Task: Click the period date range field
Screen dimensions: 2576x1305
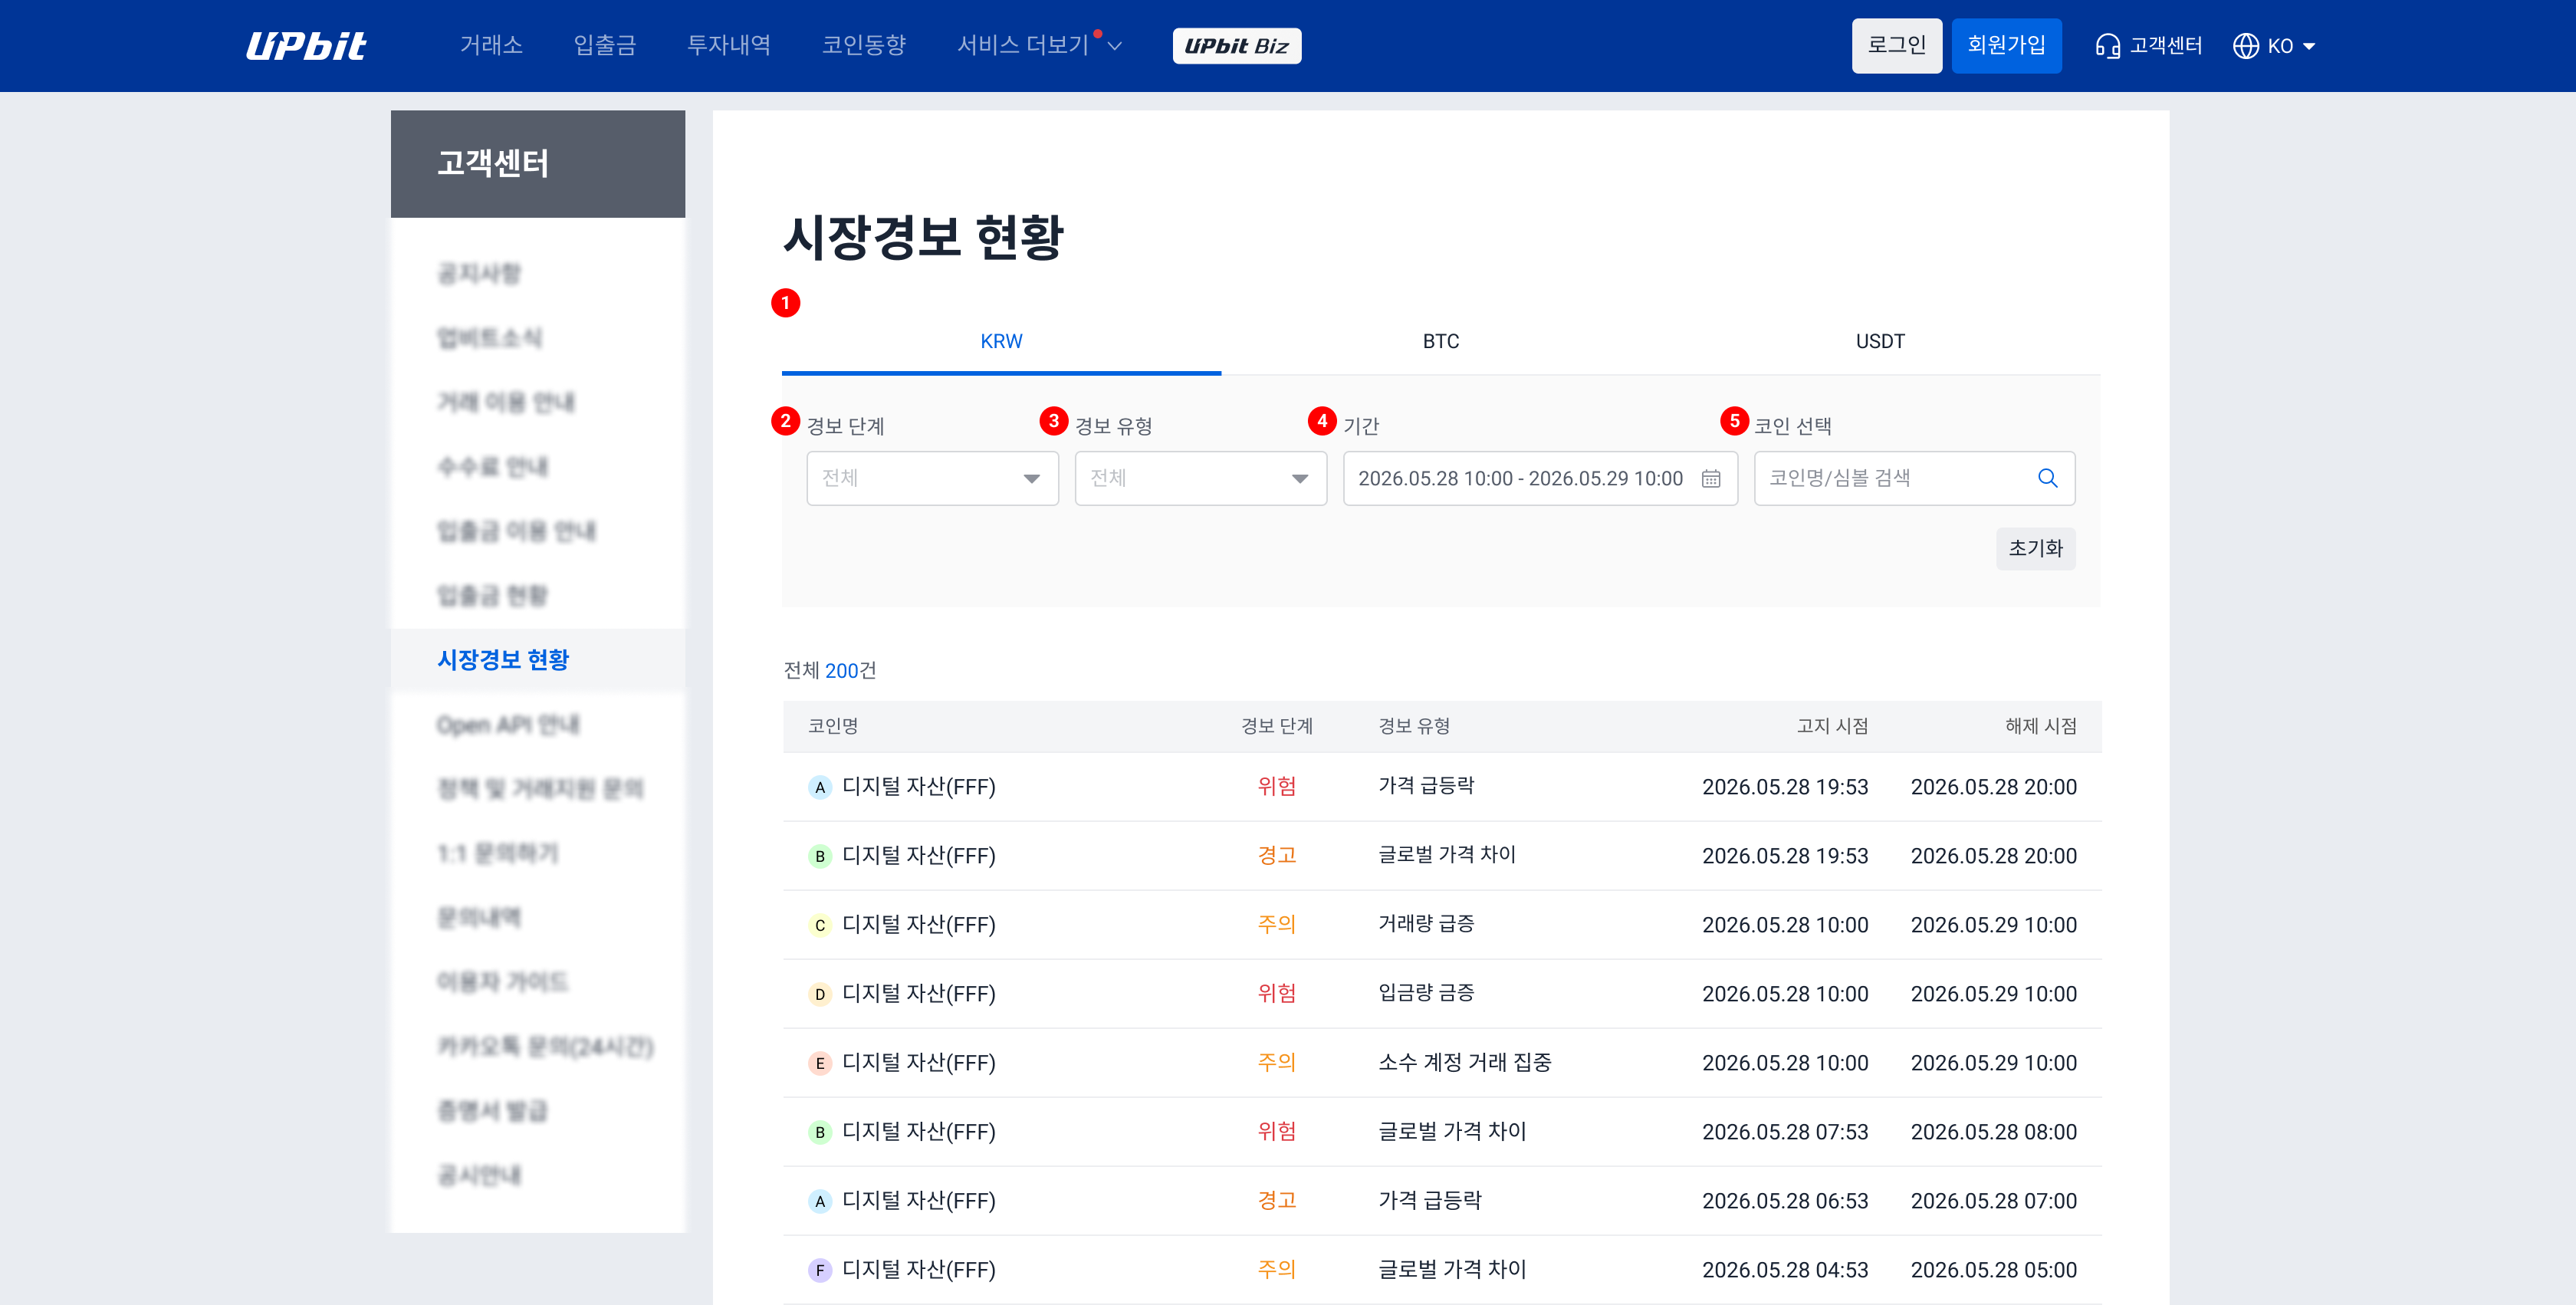Action: click(x=1540, y=479)
